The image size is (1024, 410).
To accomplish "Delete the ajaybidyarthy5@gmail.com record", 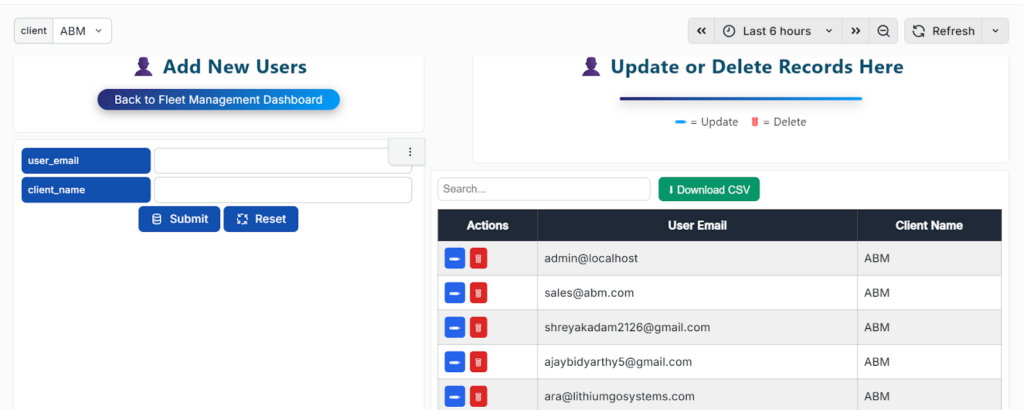I will pyautogui.click(x=479, y=362).
